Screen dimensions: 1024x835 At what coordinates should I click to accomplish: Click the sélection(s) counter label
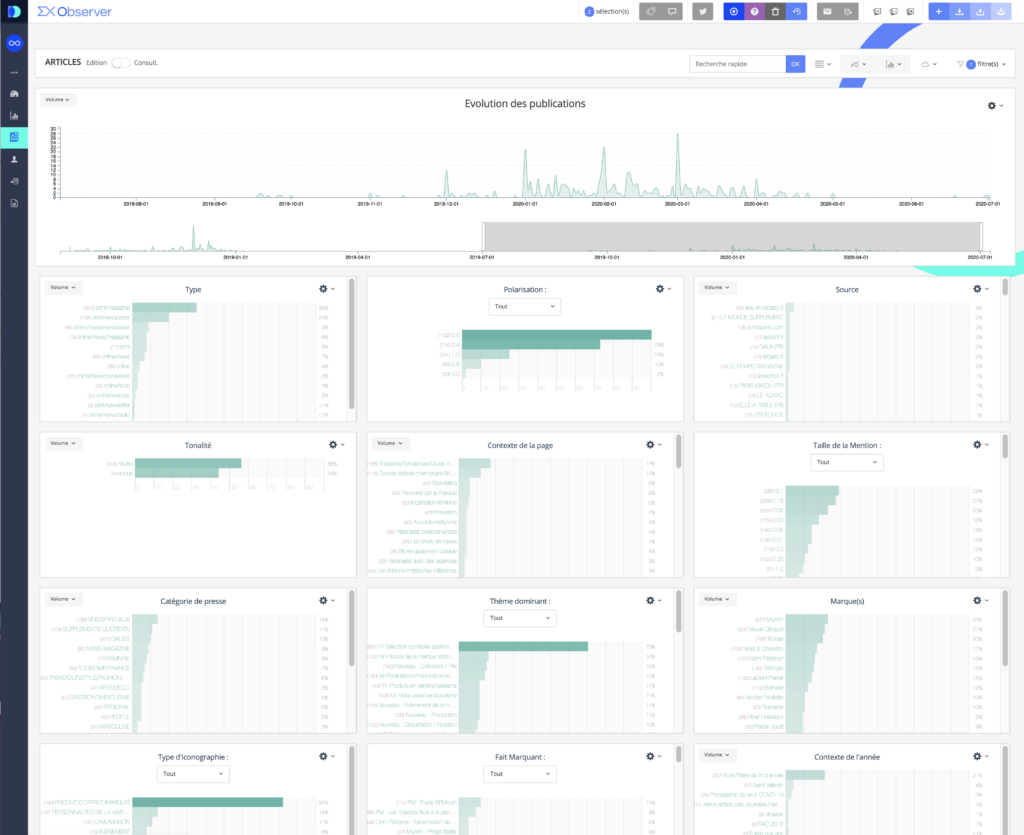coord(607,12)
